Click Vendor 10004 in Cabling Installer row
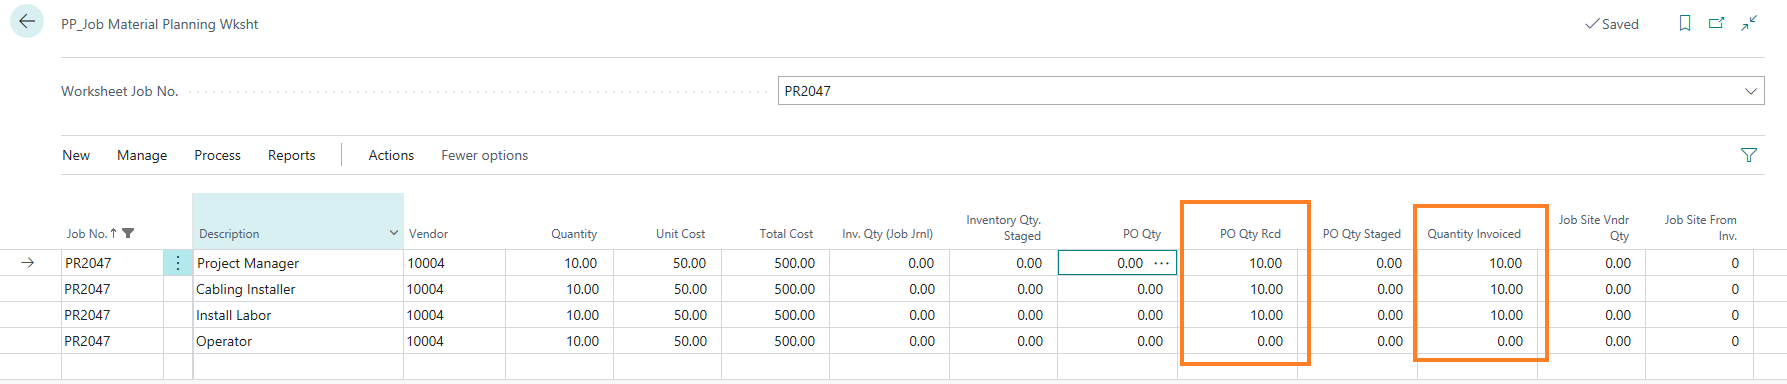The image size is (1787, 384). (x=425, y=289)
